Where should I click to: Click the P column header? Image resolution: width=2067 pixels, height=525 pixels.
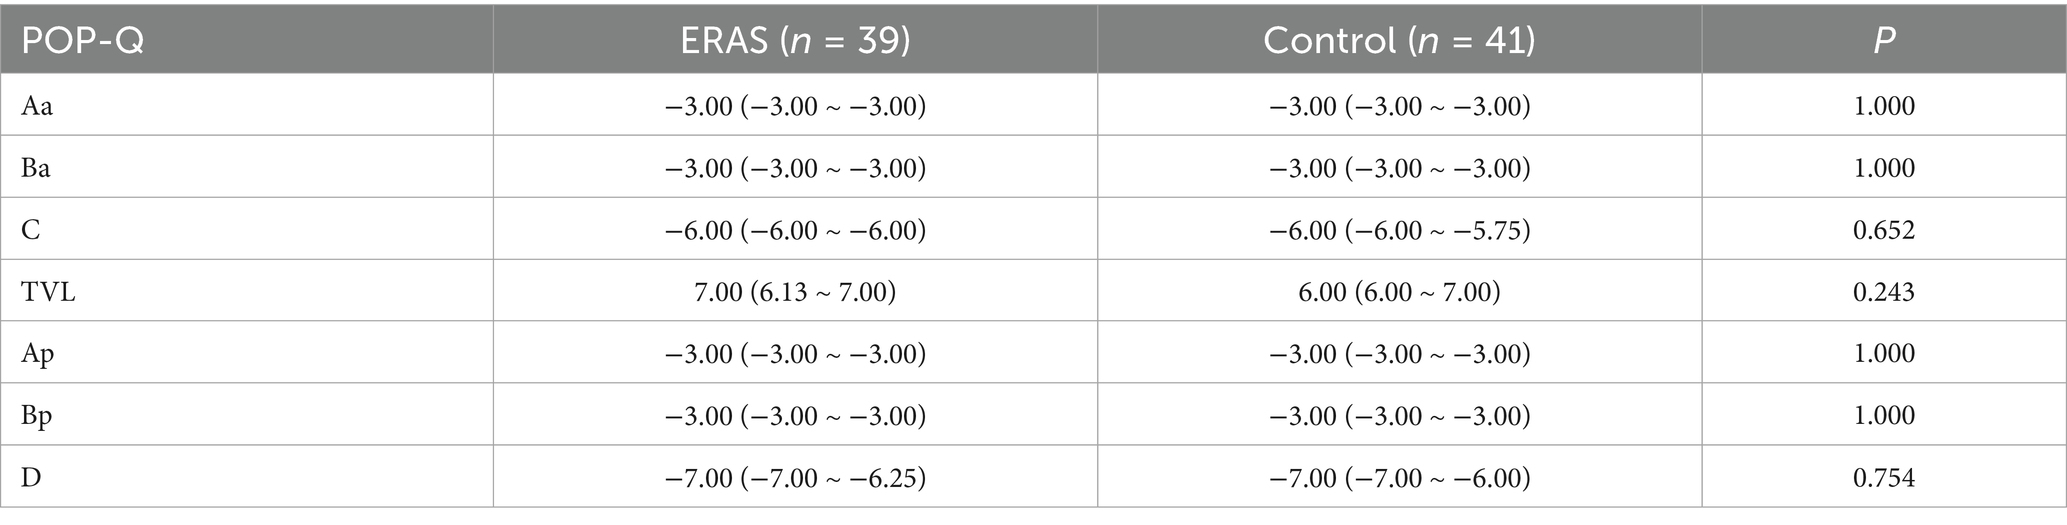click(x=1884, y=40)
